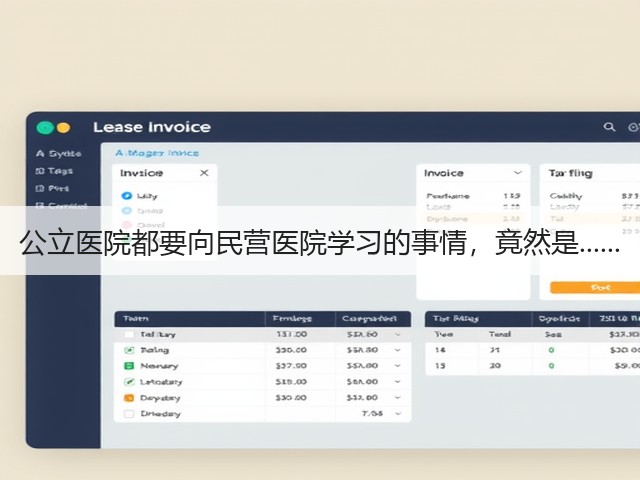Viewport: 640px width, 480px height.
Task: Click the green 0 in row 14
Action: tap(551, 350)
